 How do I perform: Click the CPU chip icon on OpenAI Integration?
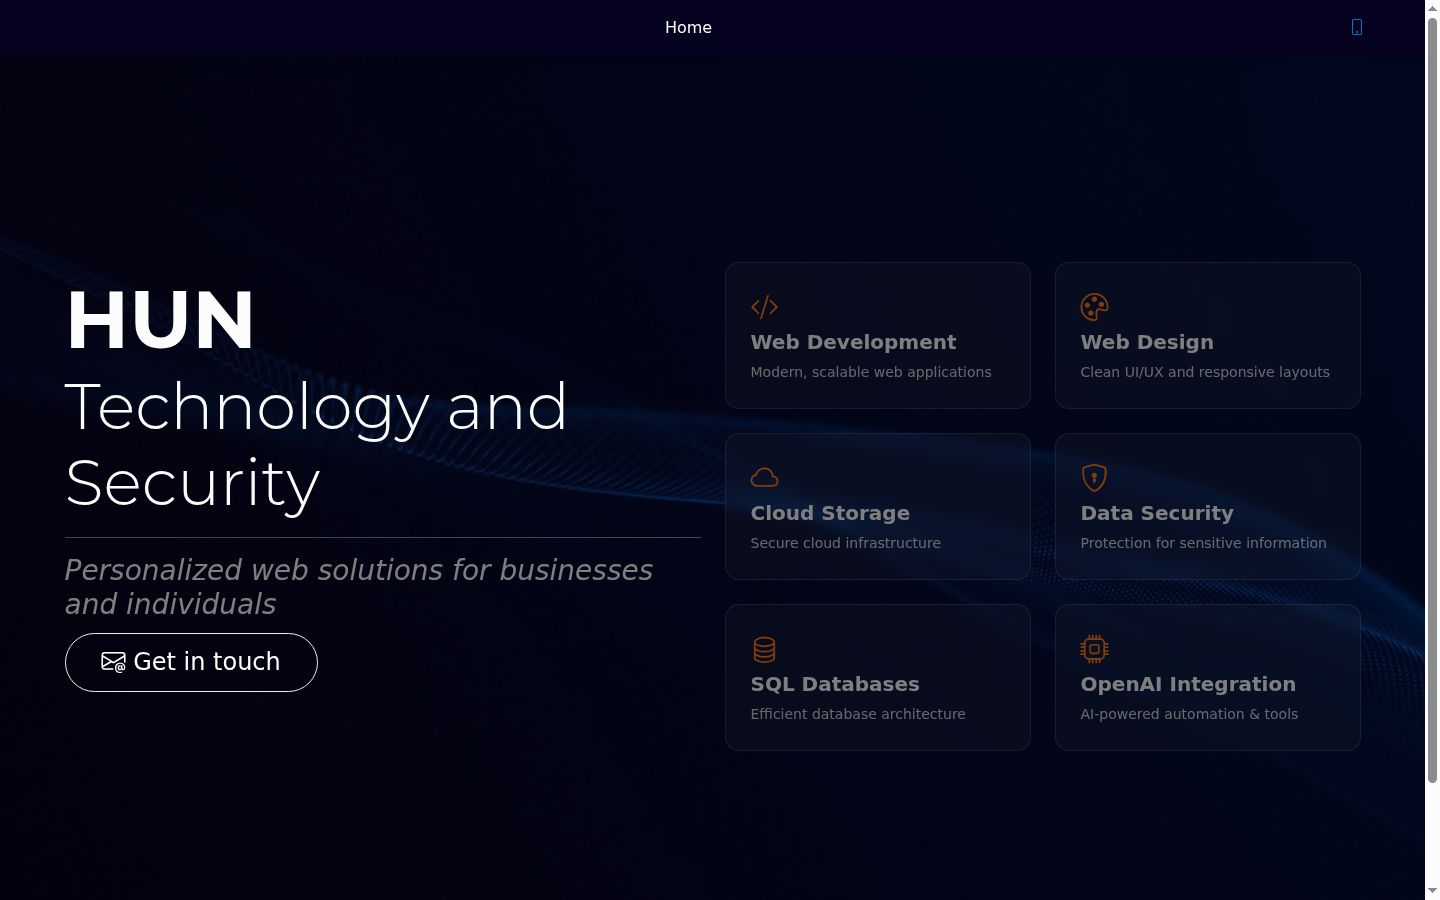tap(1094, 649)
